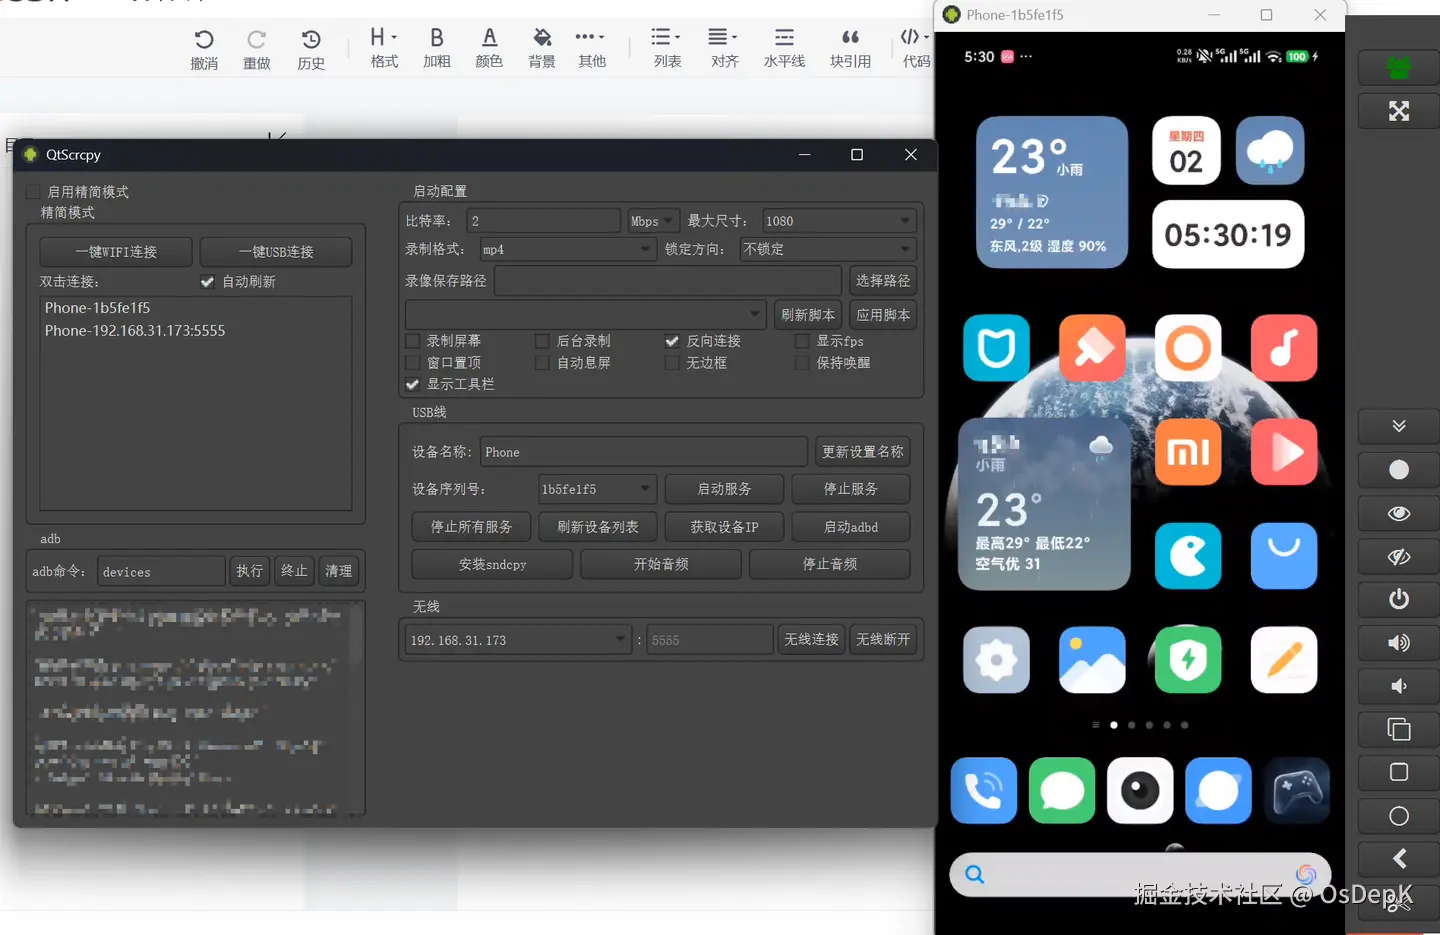Viewport: 1440px width, 935px height.
Task: Toggle the 反向连接 checkbox
Action: (672, 341)
